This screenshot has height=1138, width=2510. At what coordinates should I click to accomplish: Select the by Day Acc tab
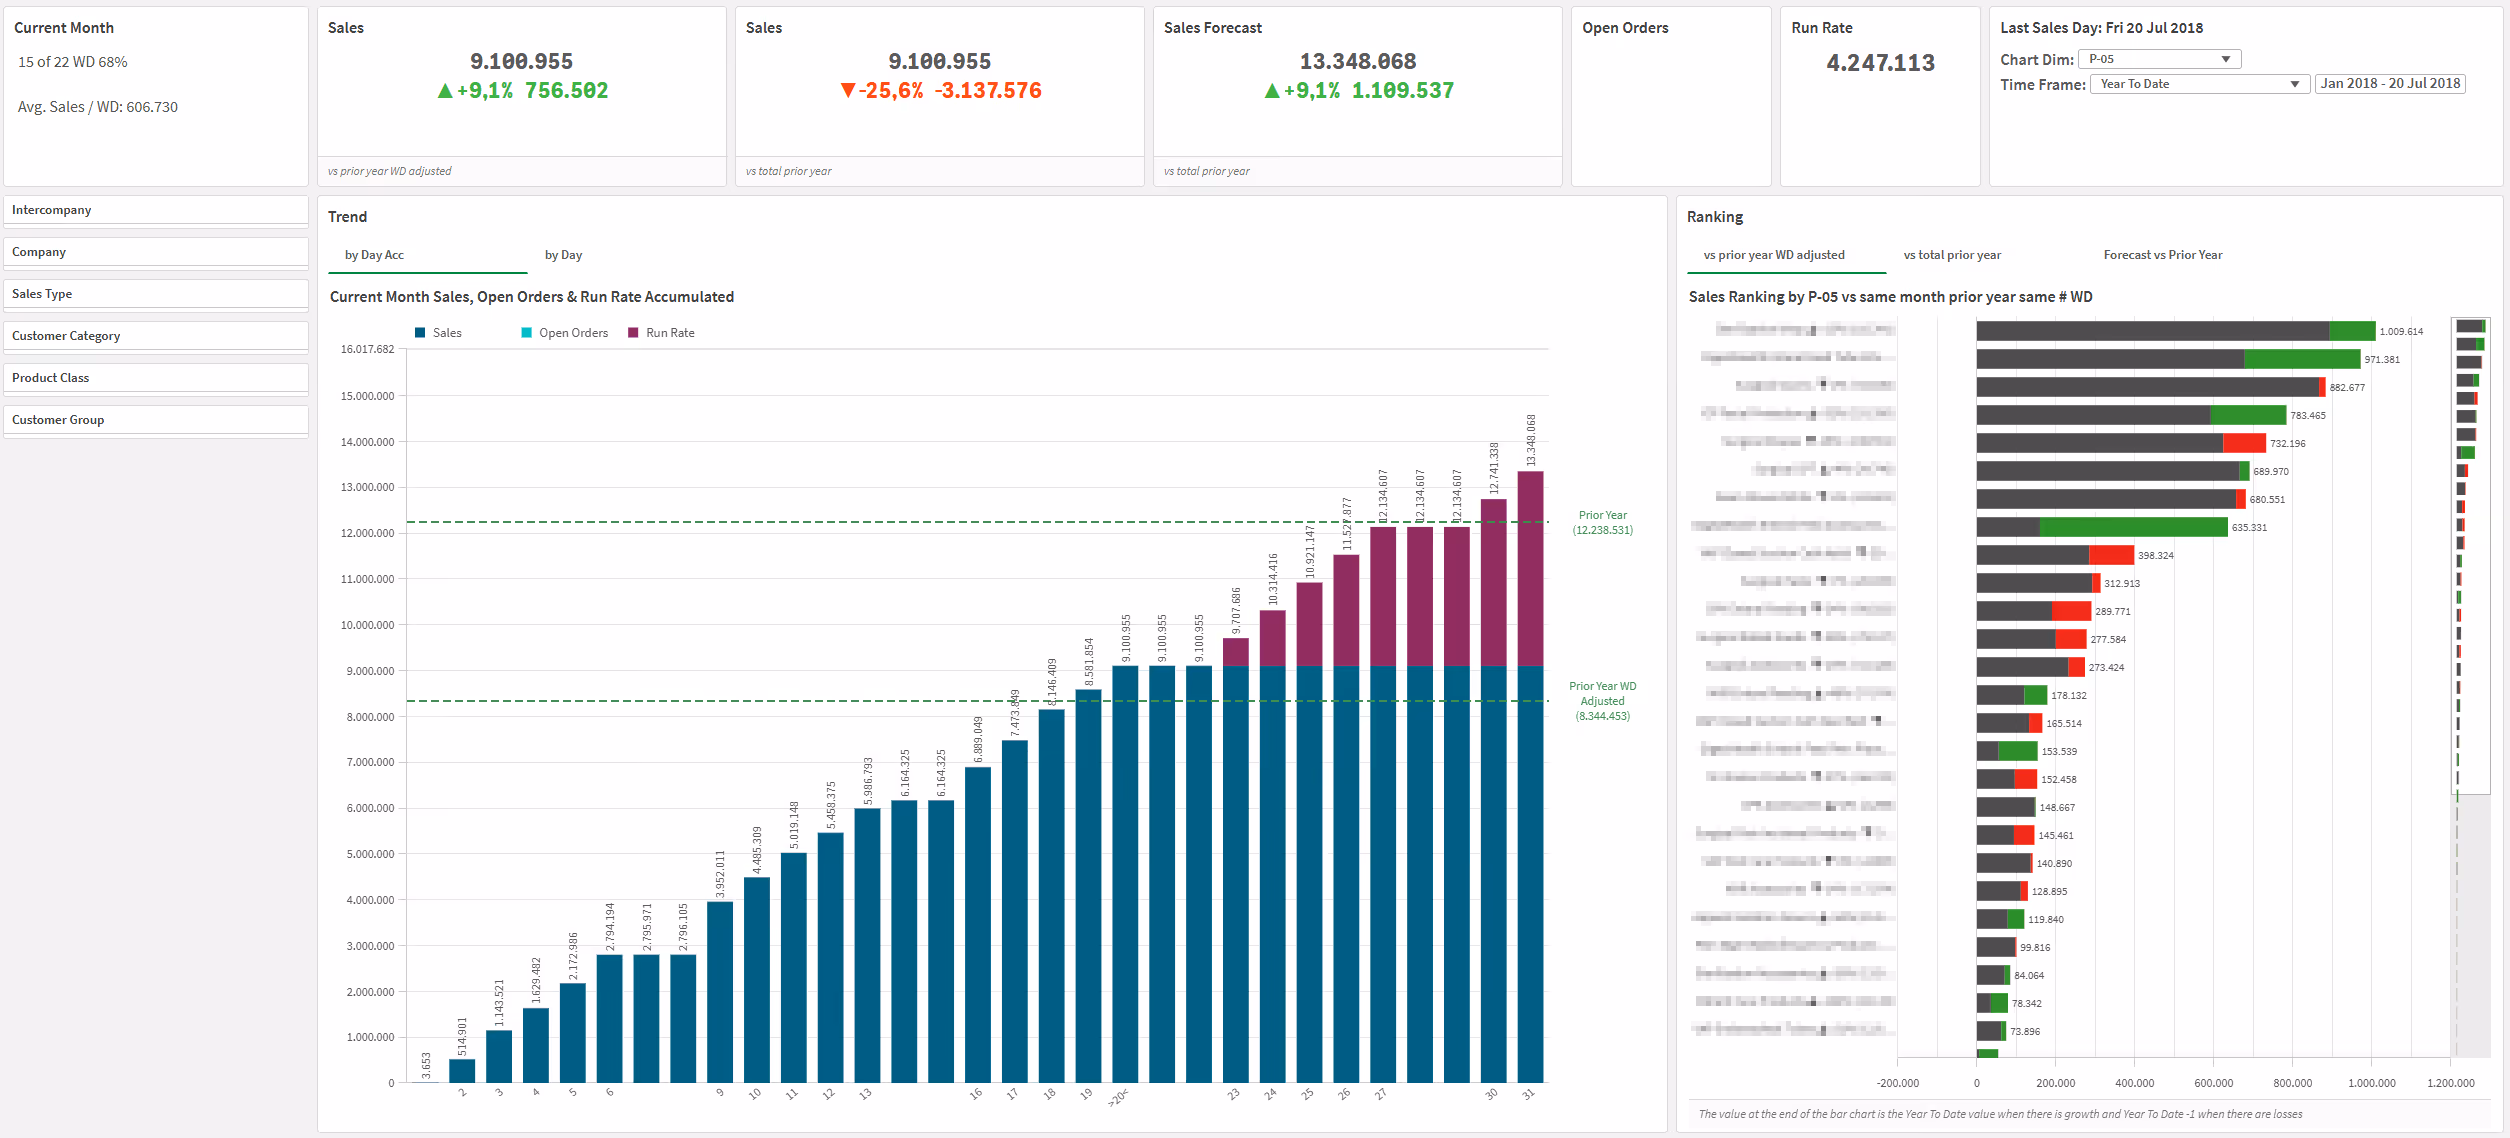pyautogui.click(x=375, y=255)
